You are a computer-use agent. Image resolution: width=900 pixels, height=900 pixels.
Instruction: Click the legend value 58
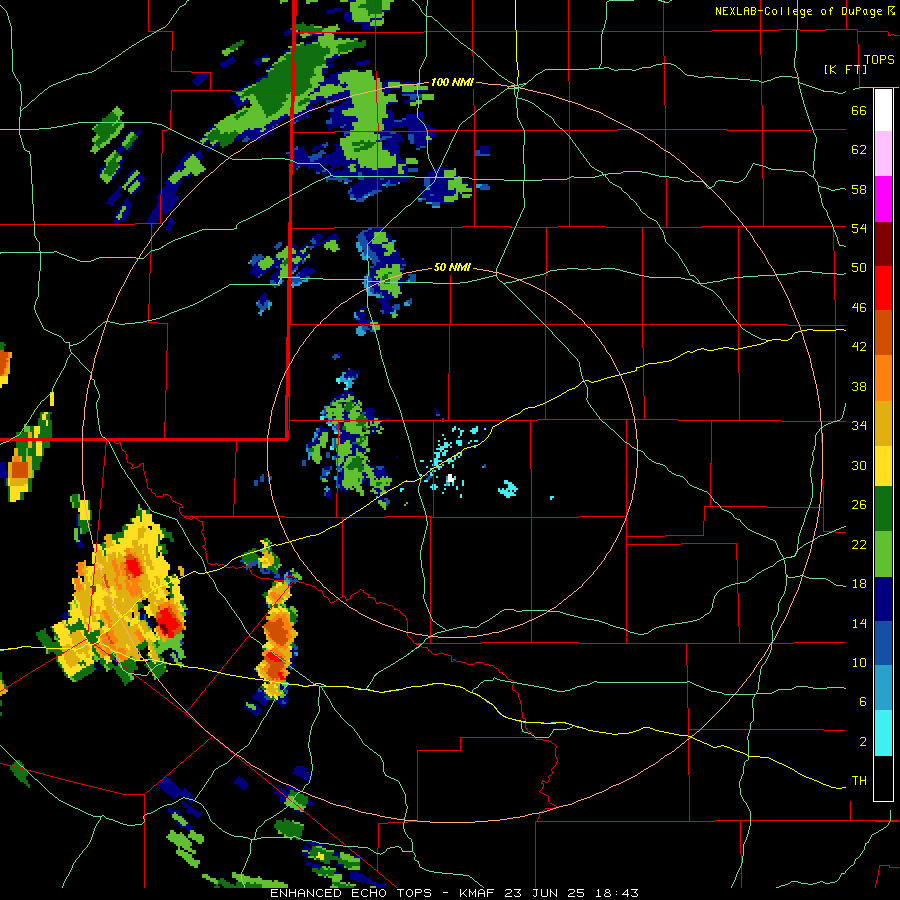click(859, 189)
